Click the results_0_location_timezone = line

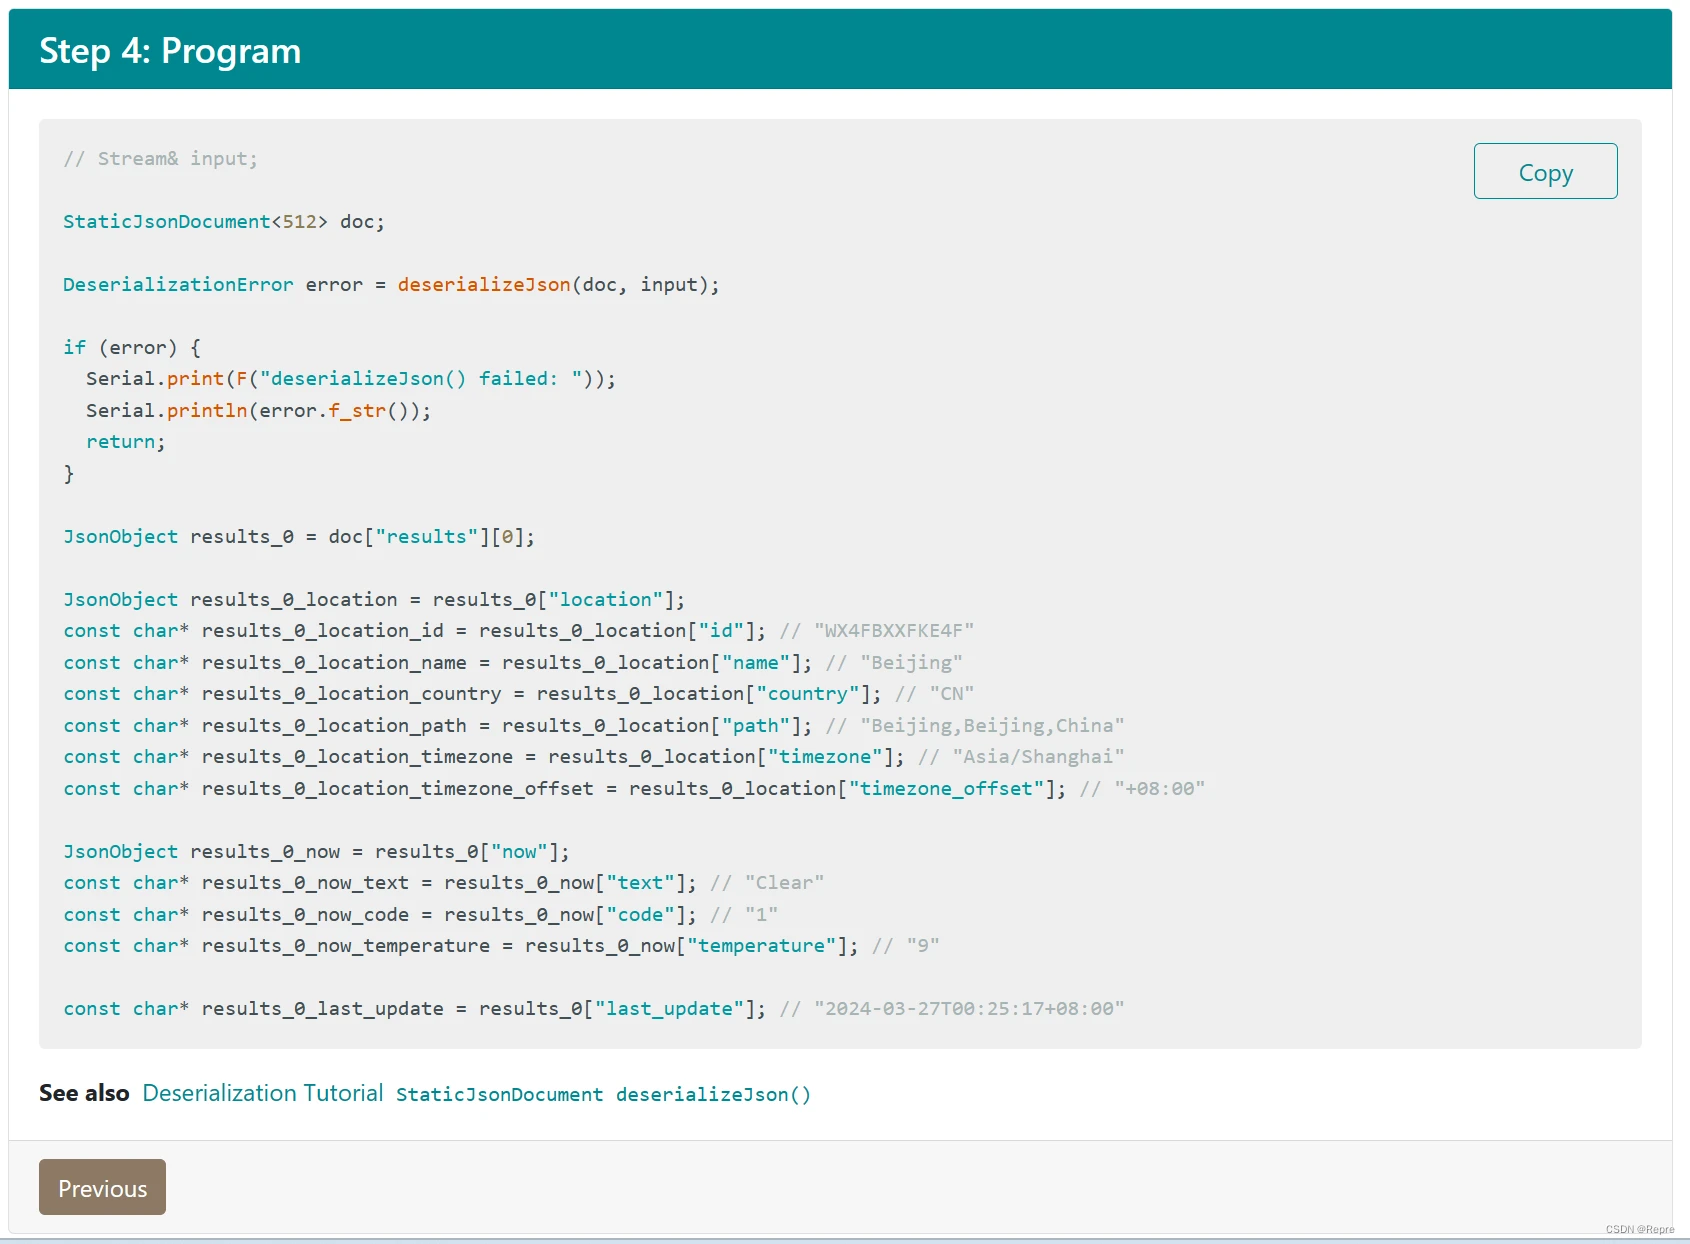(594, 757)
